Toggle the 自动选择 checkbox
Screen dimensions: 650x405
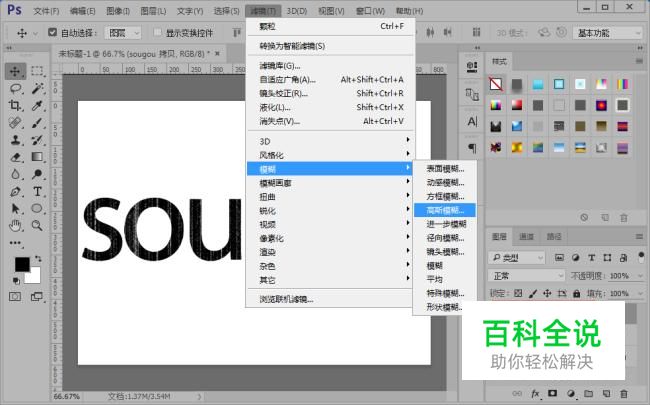click(x=52, y=32)
